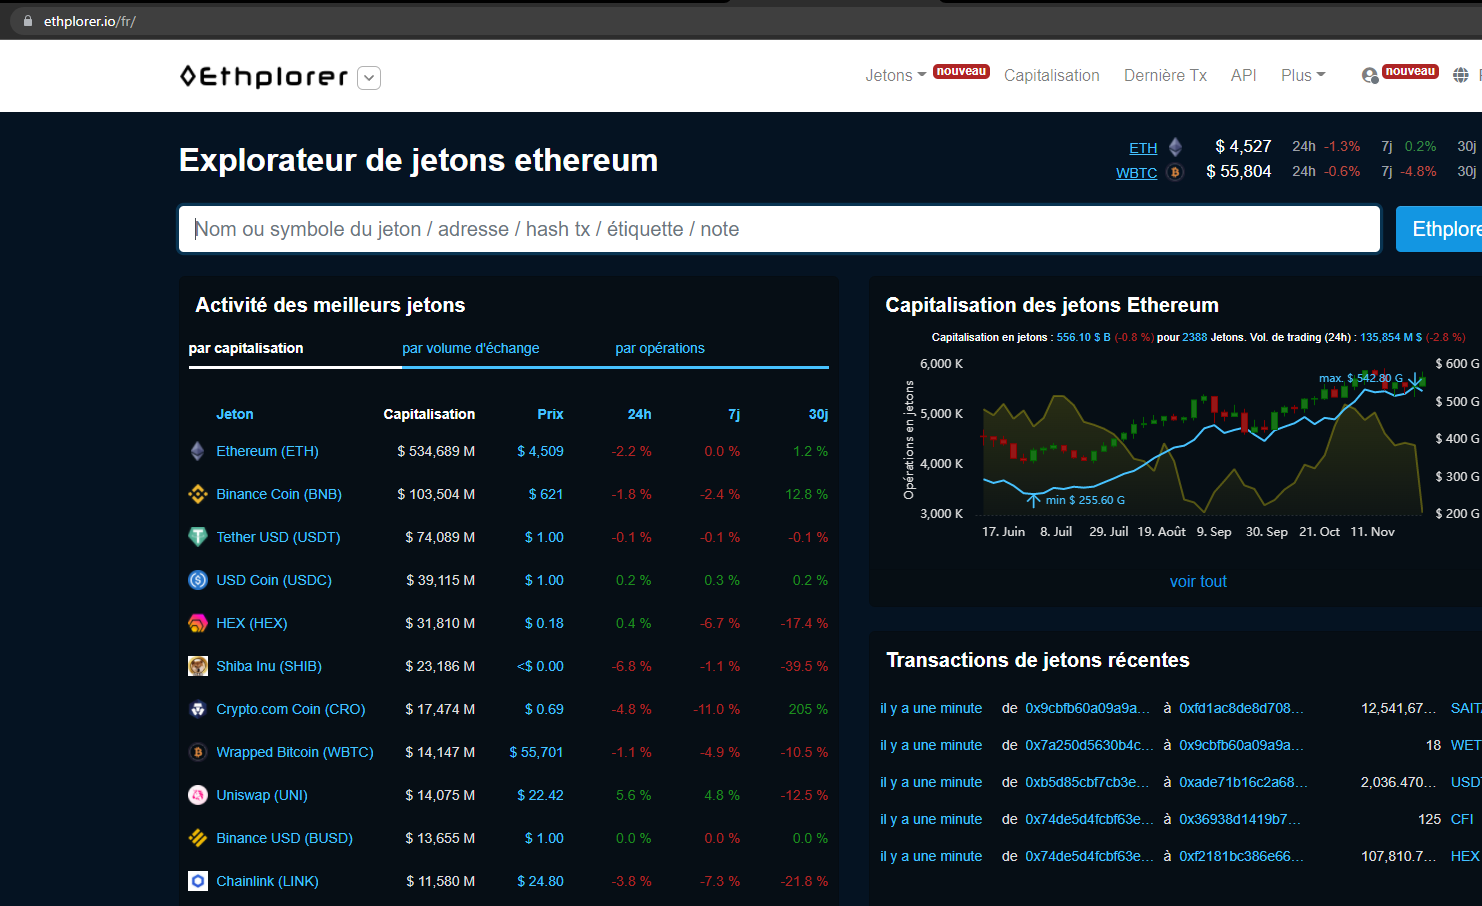Click the Binance Coin token icon
The height and width of the screenshot is (906, 1482).
click(197, 494)
